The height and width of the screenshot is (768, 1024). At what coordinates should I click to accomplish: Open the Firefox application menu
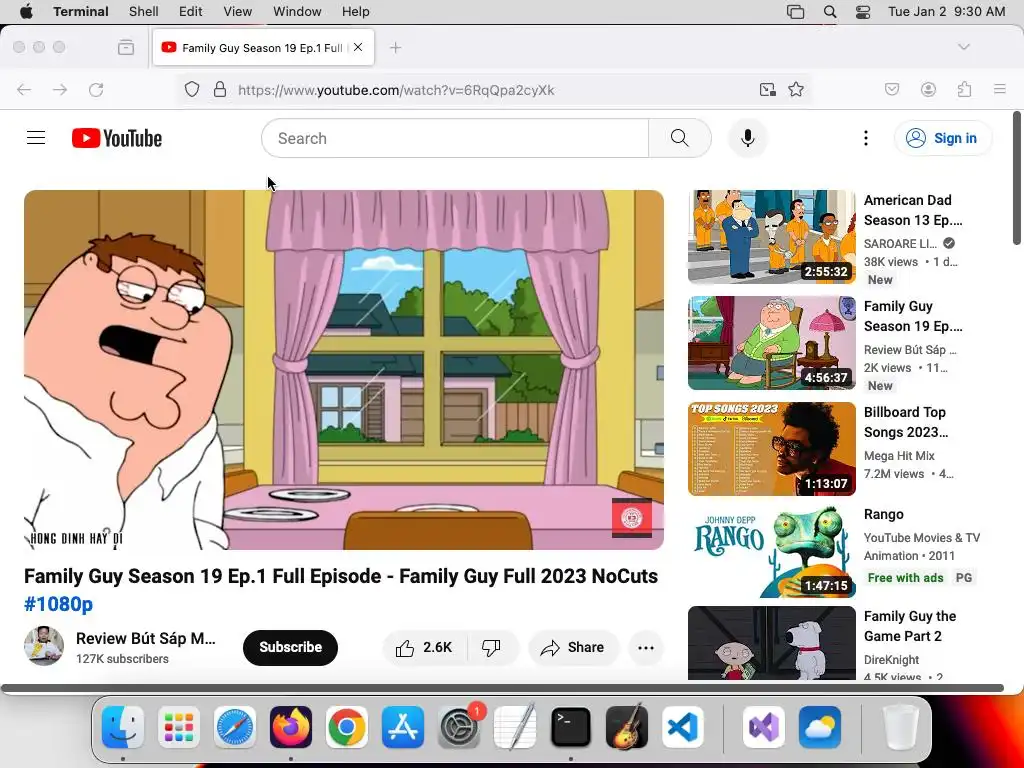click(x=1000, y=89)
